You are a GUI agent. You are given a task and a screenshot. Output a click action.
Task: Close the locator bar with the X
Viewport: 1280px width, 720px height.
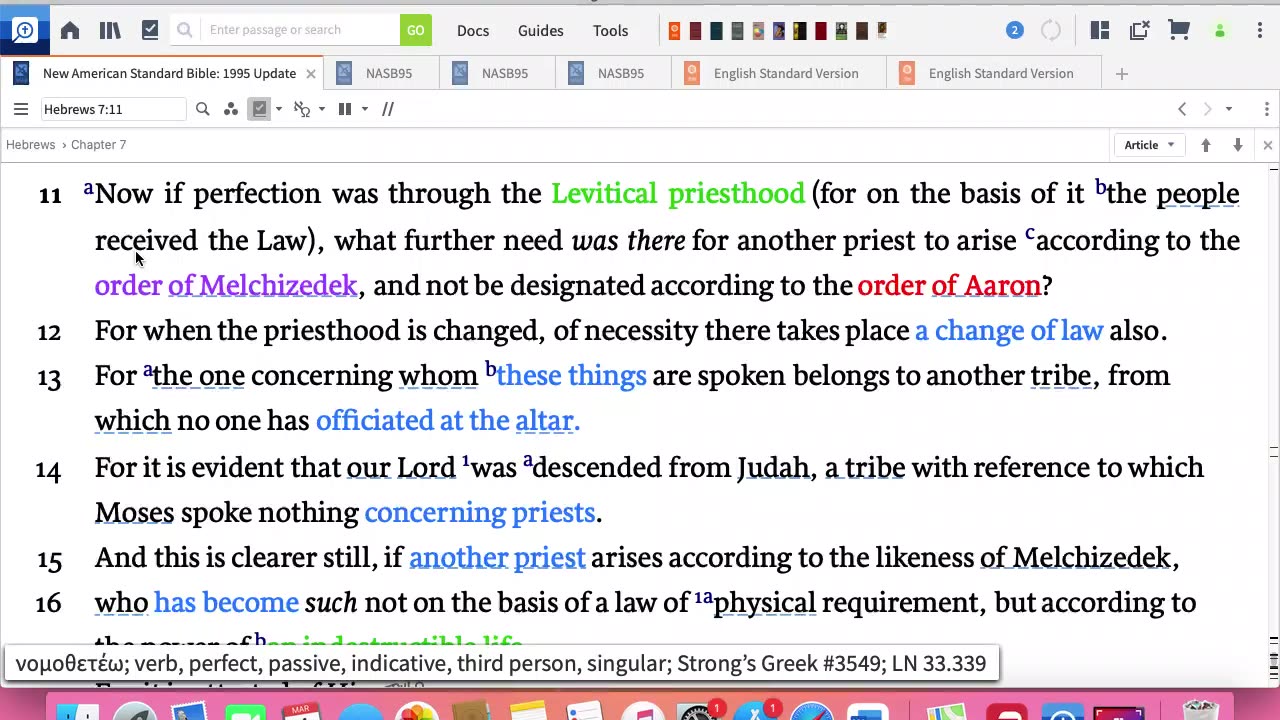click(1267, 145)
